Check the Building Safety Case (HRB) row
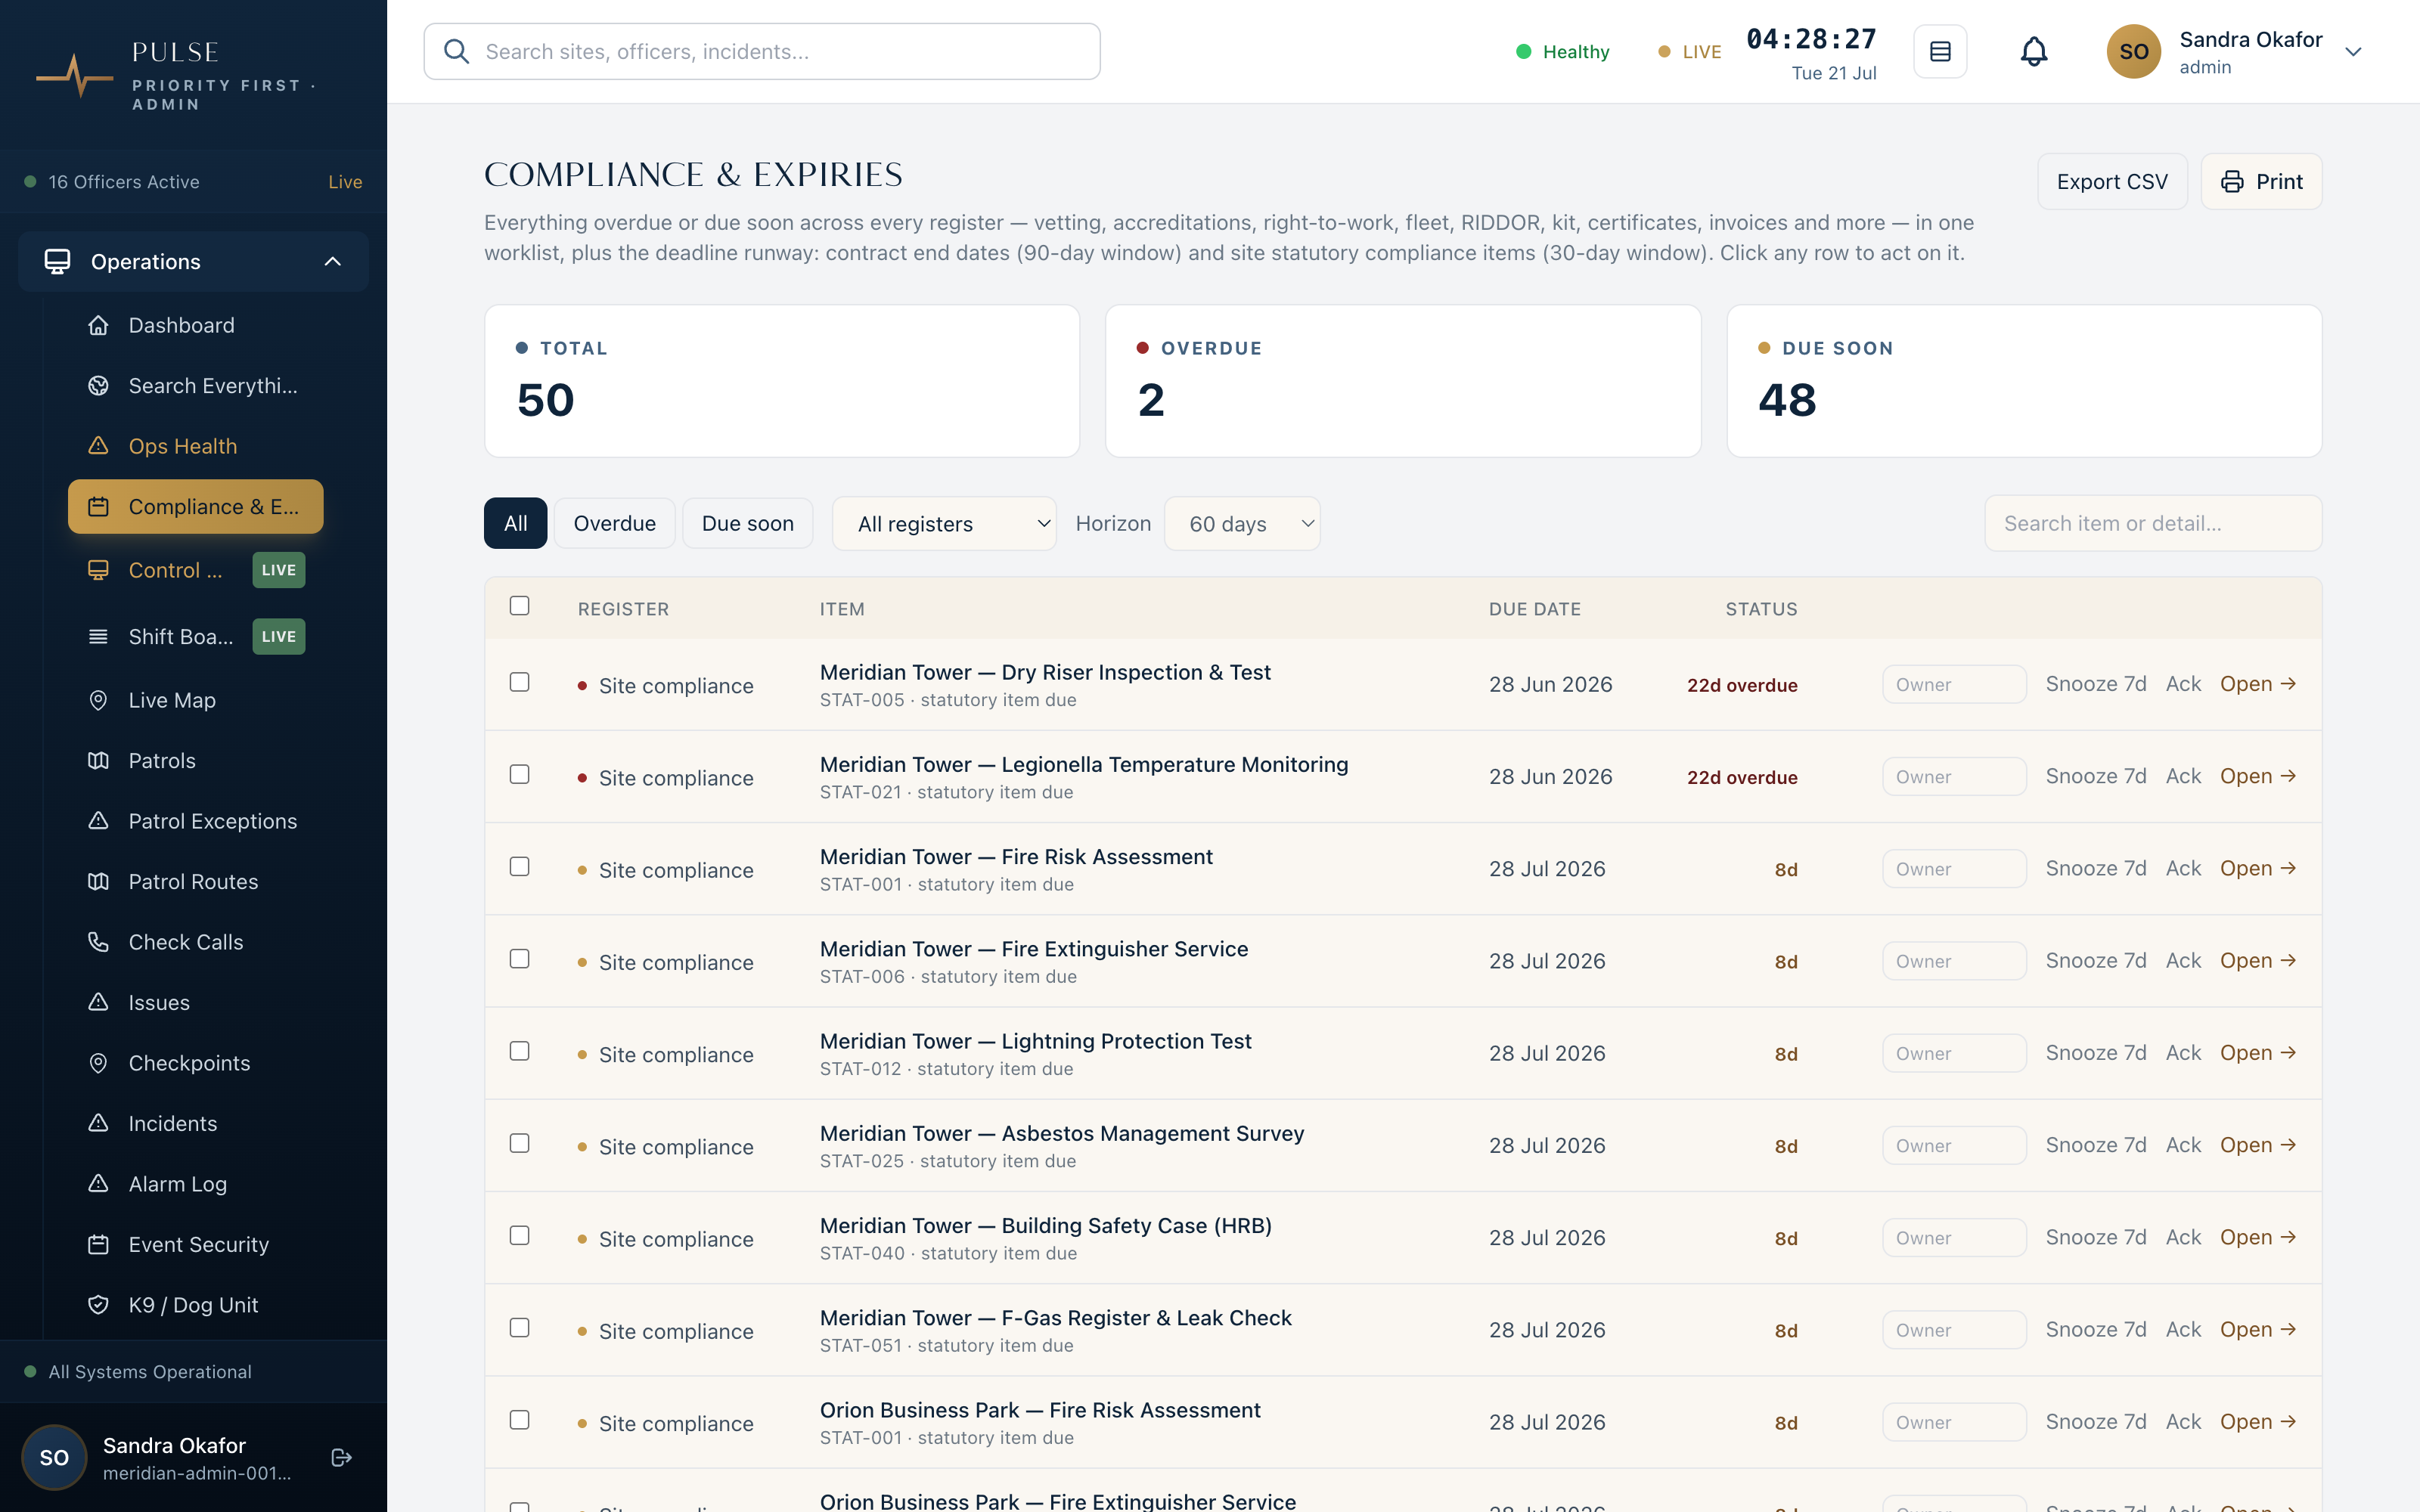Screen dimensions: 2420x1512 519,1236
